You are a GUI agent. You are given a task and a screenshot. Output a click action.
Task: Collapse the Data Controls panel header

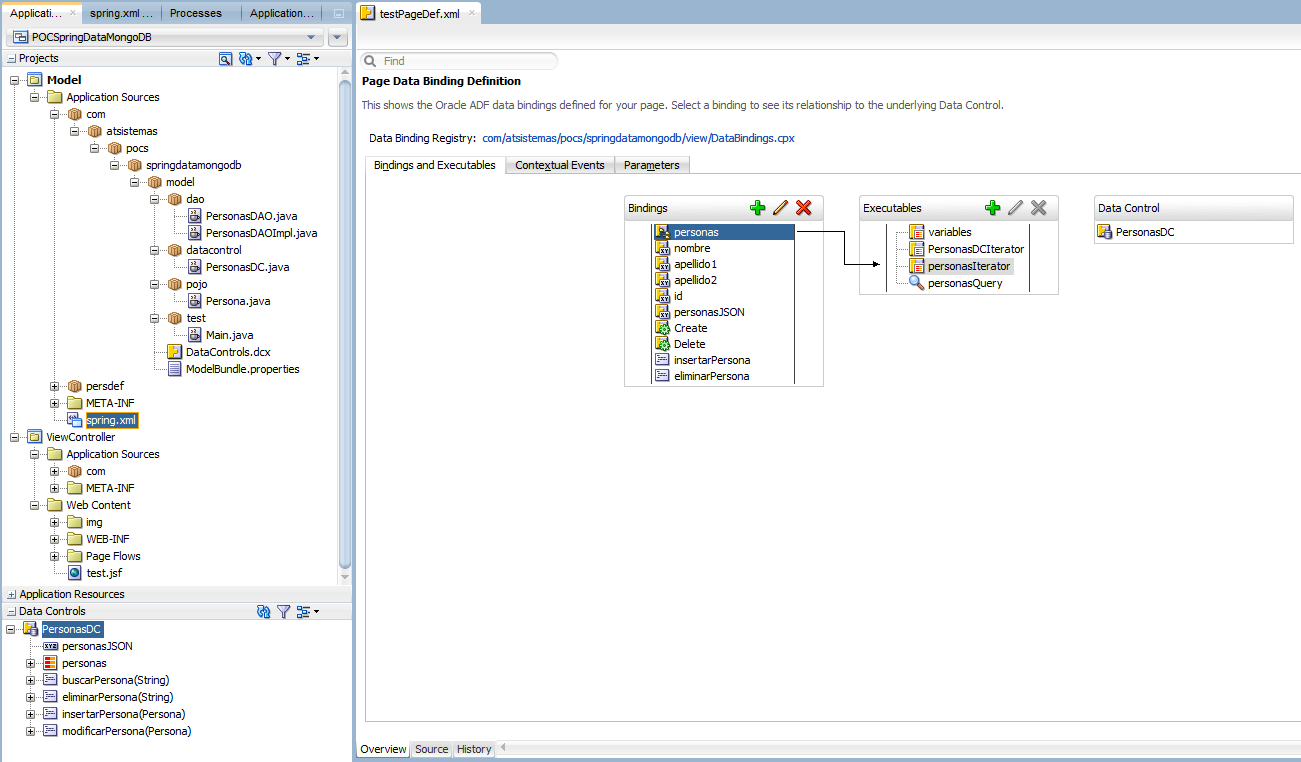tap(11, 611)
